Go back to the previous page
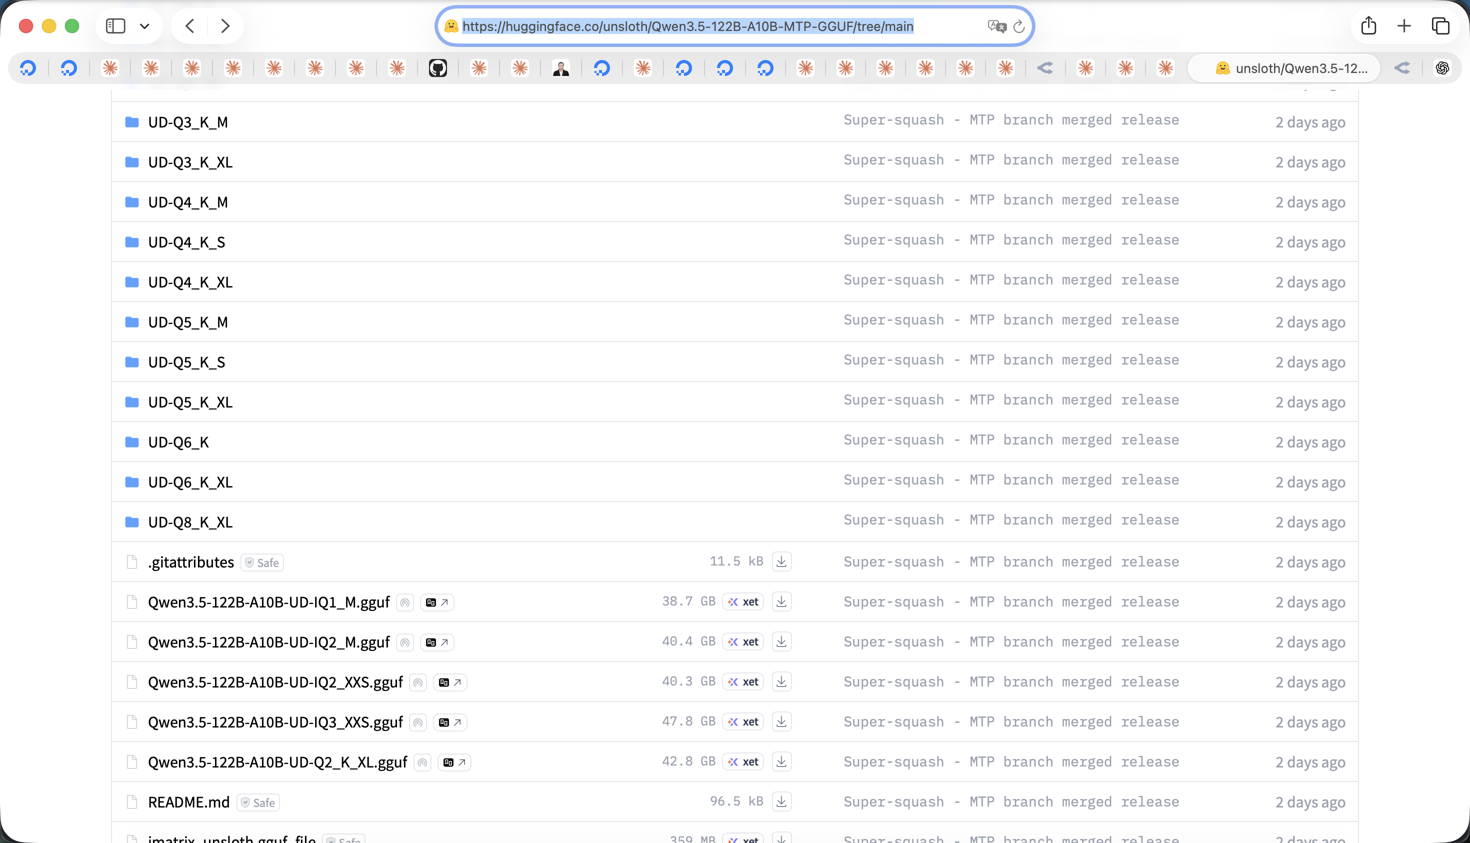Screen dimensions: 1470x843 pyautogui.click(x=190, y=26)
